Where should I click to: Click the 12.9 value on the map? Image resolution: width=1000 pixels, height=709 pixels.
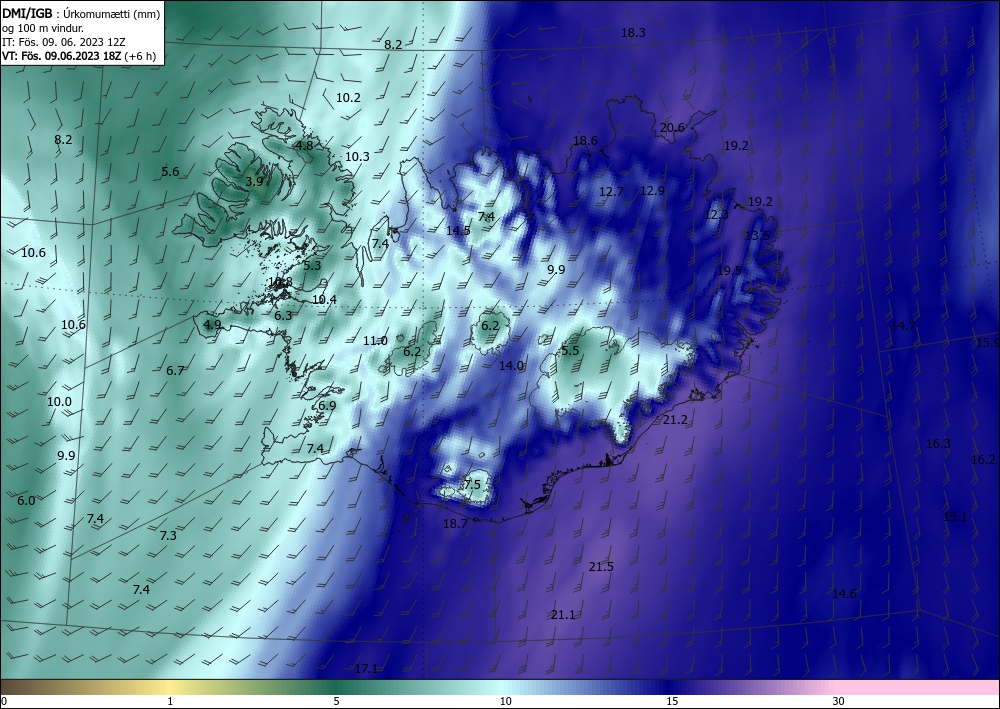(x=652, y=190)
